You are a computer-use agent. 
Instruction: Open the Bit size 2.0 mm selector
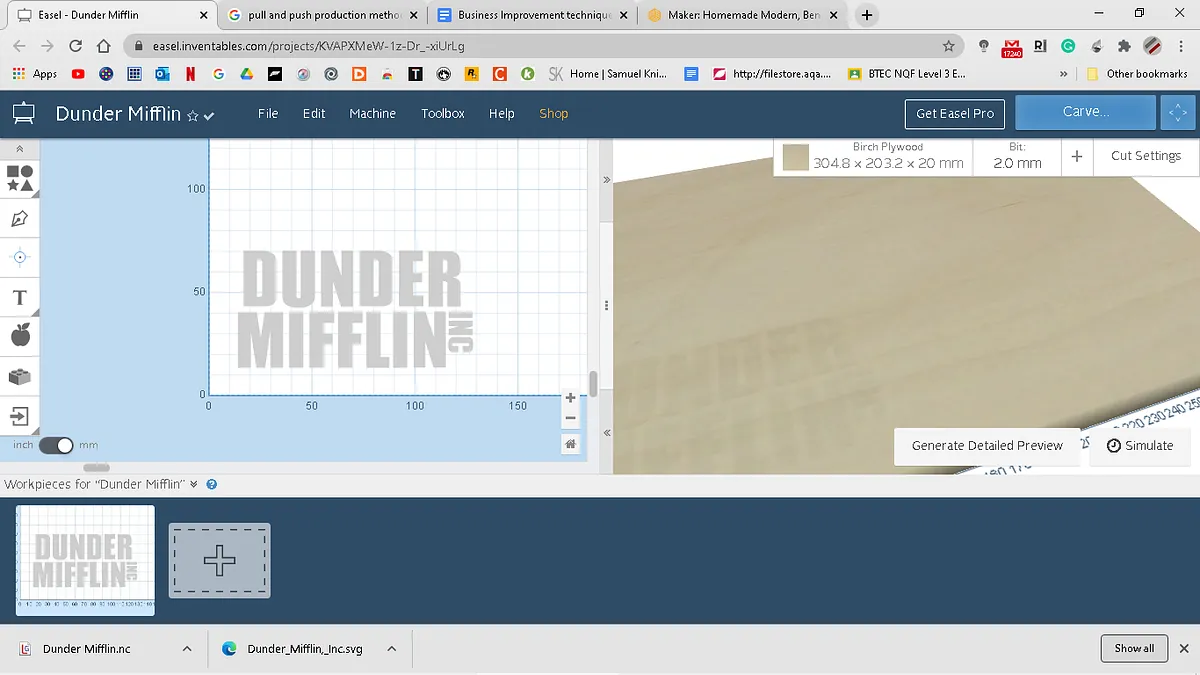pyautogui.click(x=1017, y=156)
